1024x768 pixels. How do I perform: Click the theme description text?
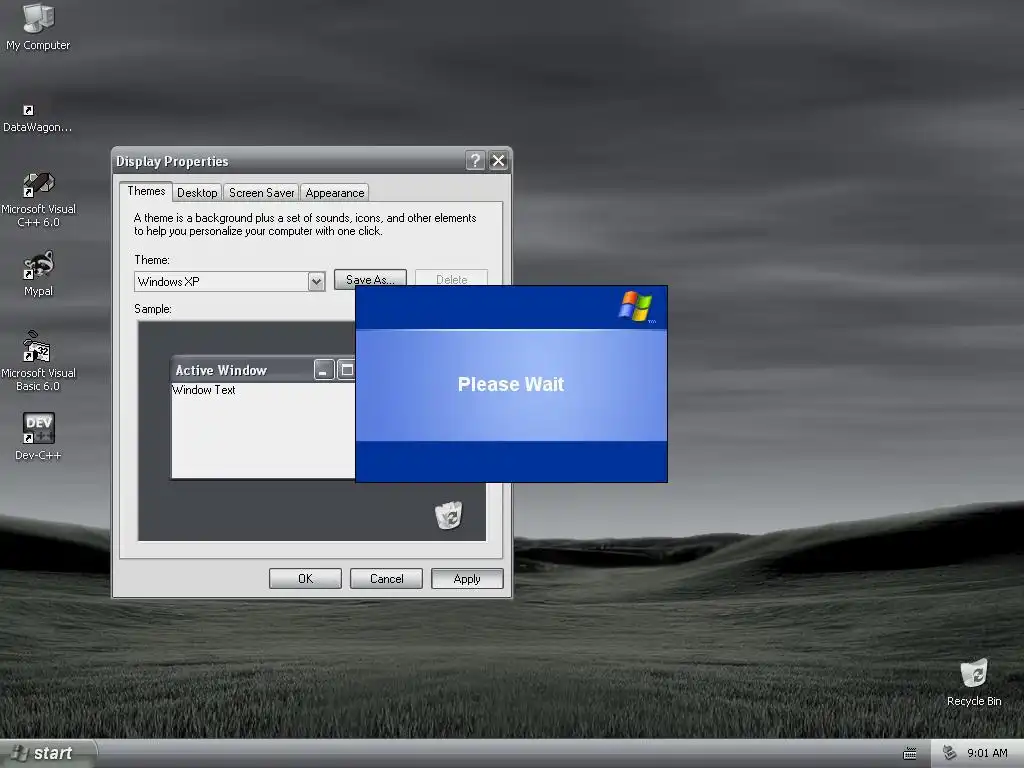coord(305,224)
